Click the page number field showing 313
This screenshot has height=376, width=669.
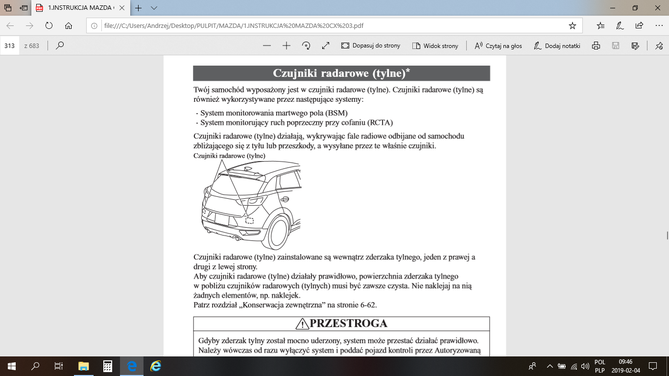9,46
